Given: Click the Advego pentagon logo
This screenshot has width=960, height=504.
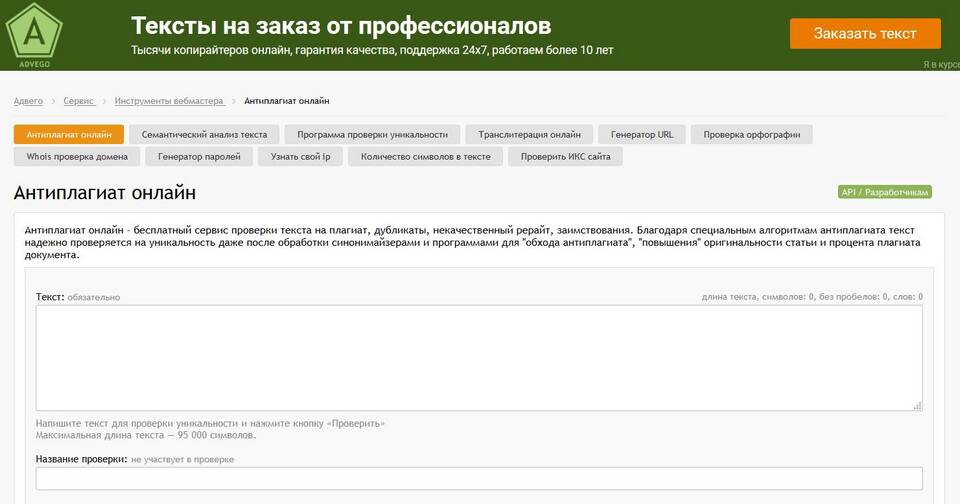Looking at the screenshot, I should 34,35.
